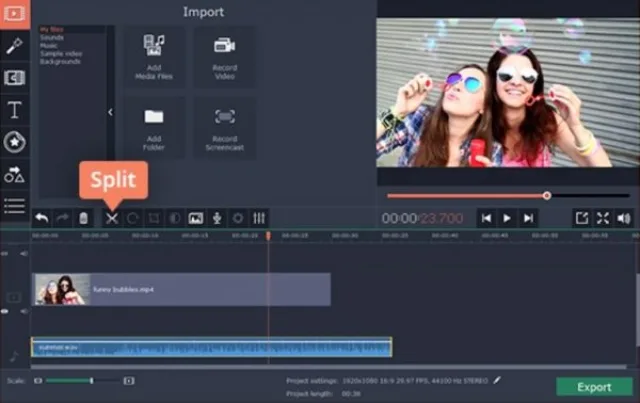Click the audio track music note icon
Screen dimensions: 640x403
[x=14, y=356]
